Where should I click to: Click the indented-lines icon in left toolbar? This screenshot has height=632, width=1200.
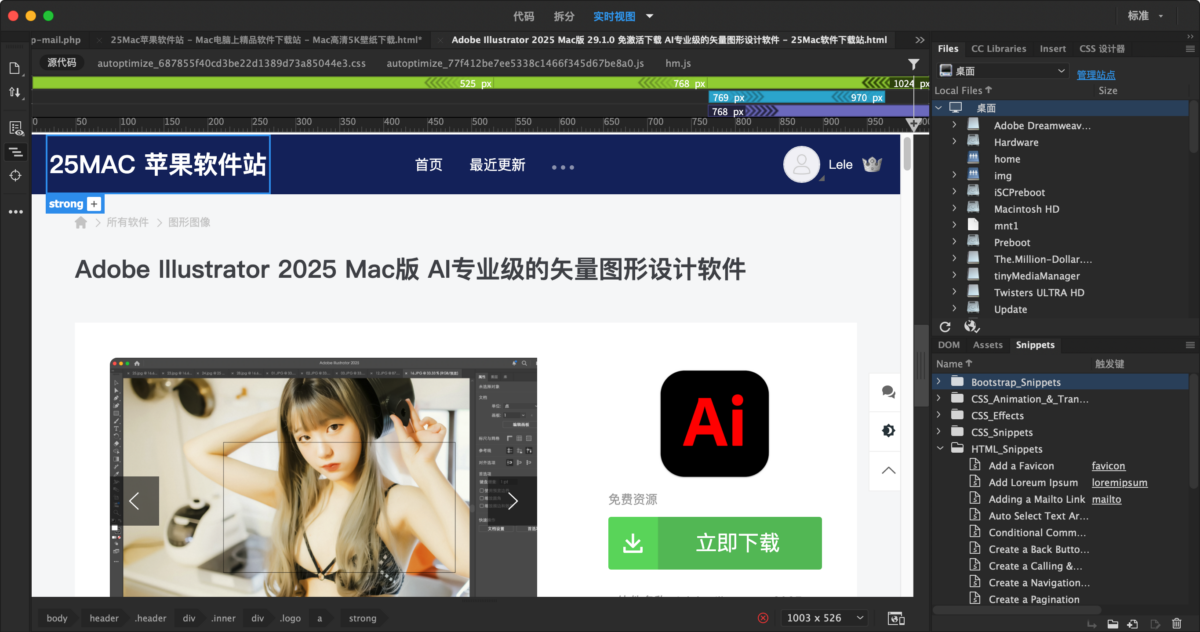point(15,152)
